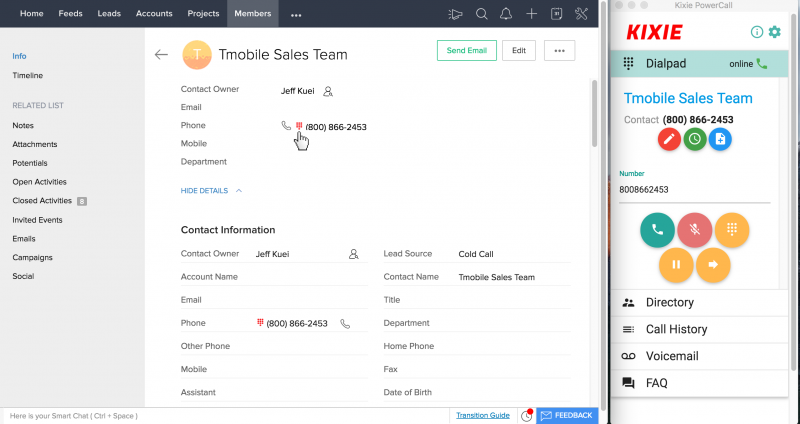Viewport: 800px width, 424px height.
Task: Open Attachments in the related list
Action: point(35,144)
